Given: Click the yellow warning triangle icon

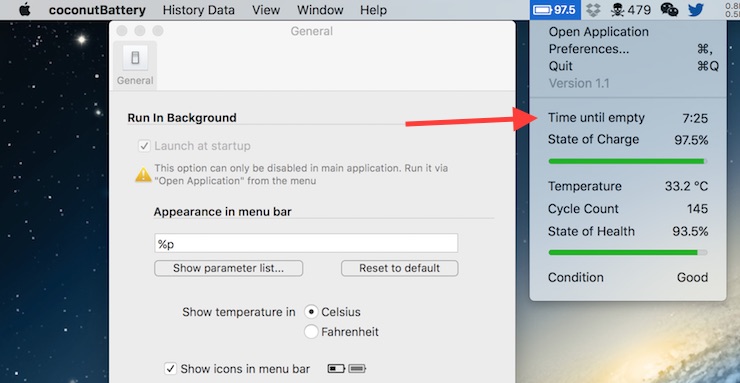Looking at the screenshot, I should click(143, 175).
